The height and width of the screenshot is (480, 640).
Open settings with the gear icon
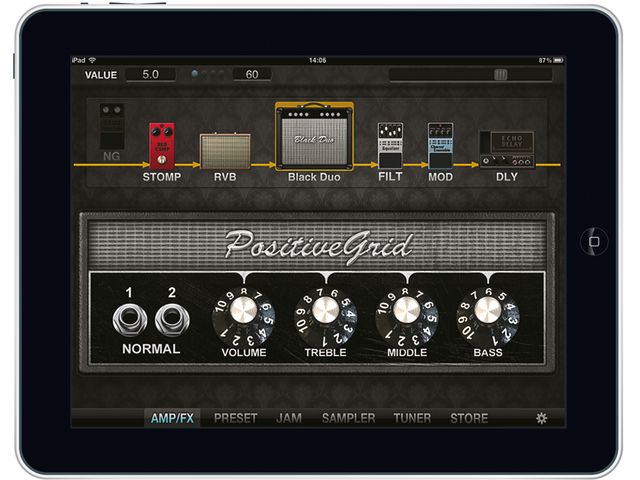click(541, 418)
